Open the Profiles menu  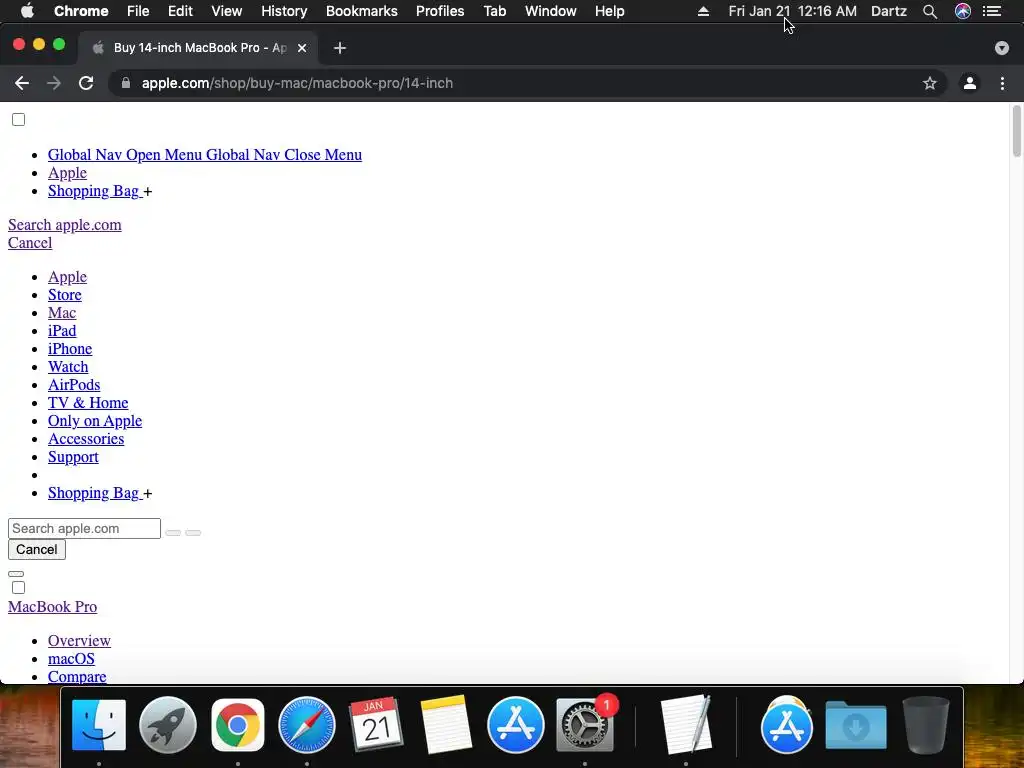click(440, 11)
